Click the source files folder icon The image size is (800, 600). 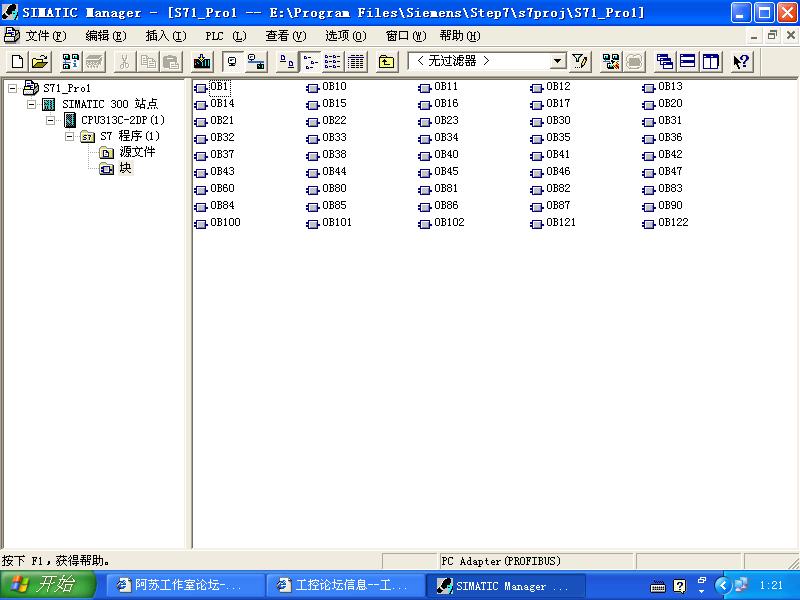[x=106, y=152]
